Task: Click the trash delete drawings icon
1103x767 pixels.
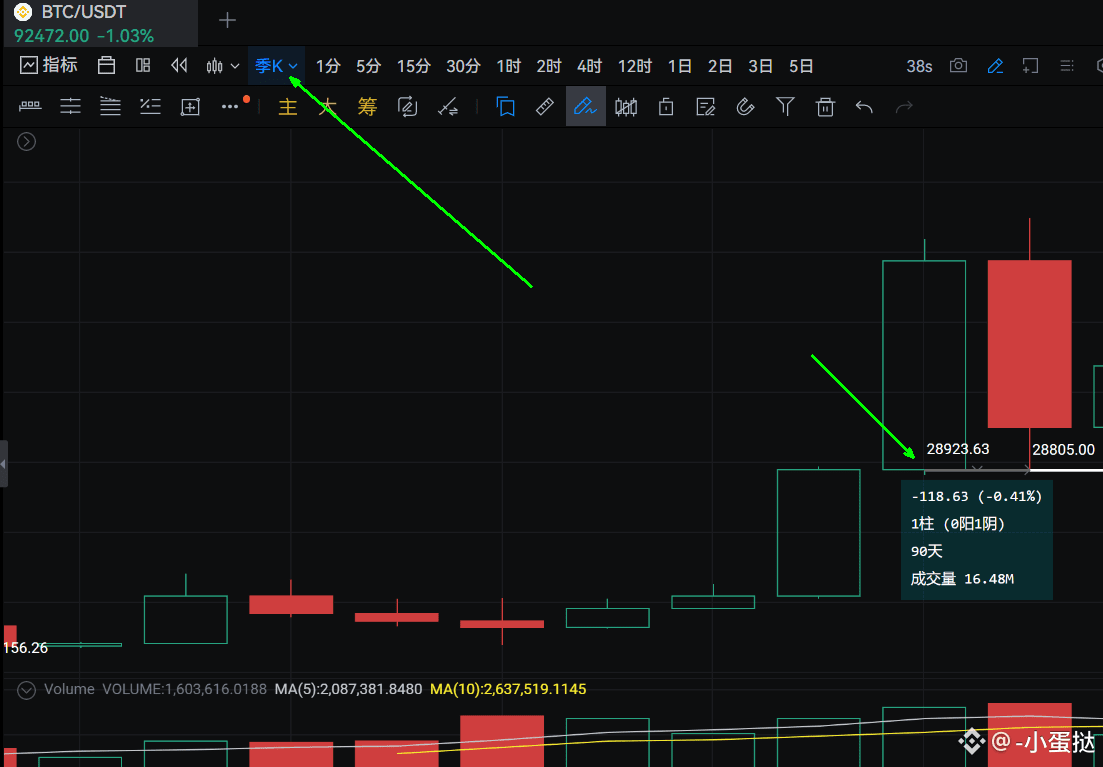Action: pyautogui.click(x=825, y=107)
